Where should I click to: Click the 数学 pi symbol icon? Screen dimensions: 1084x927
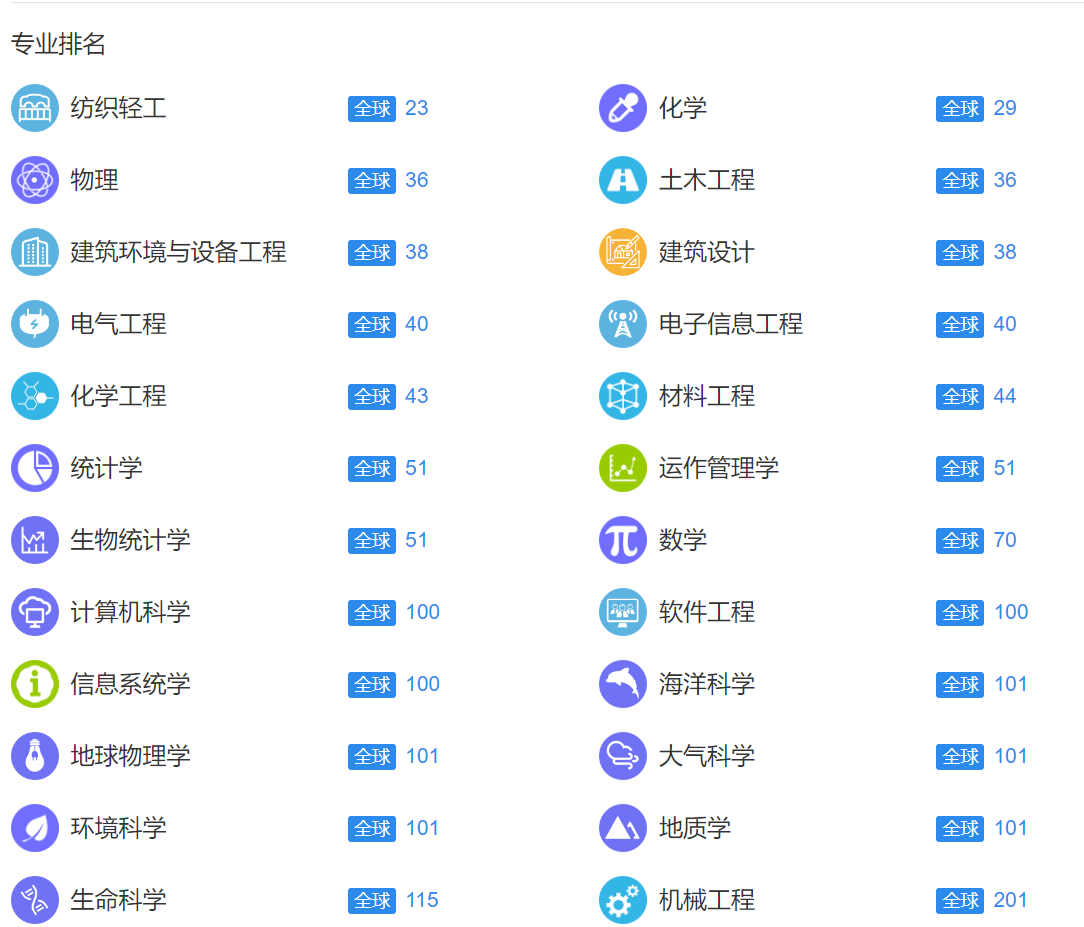coord(622,540)
